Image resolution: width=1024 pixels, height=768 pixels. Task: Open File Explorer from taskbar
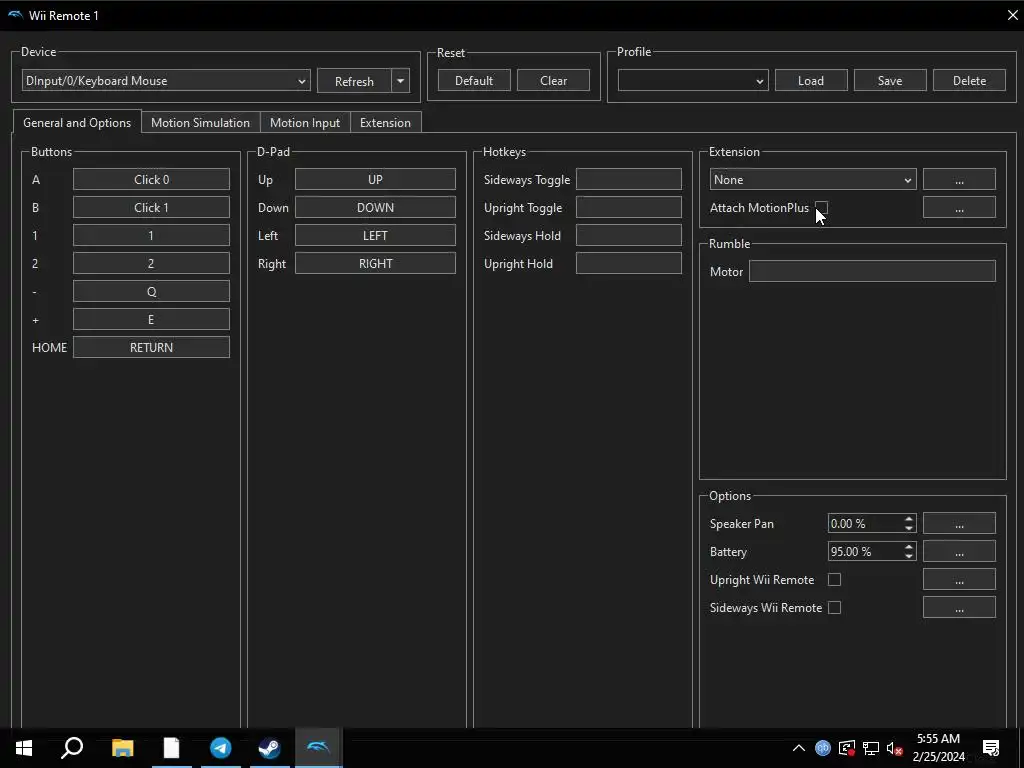pos(122,748)
